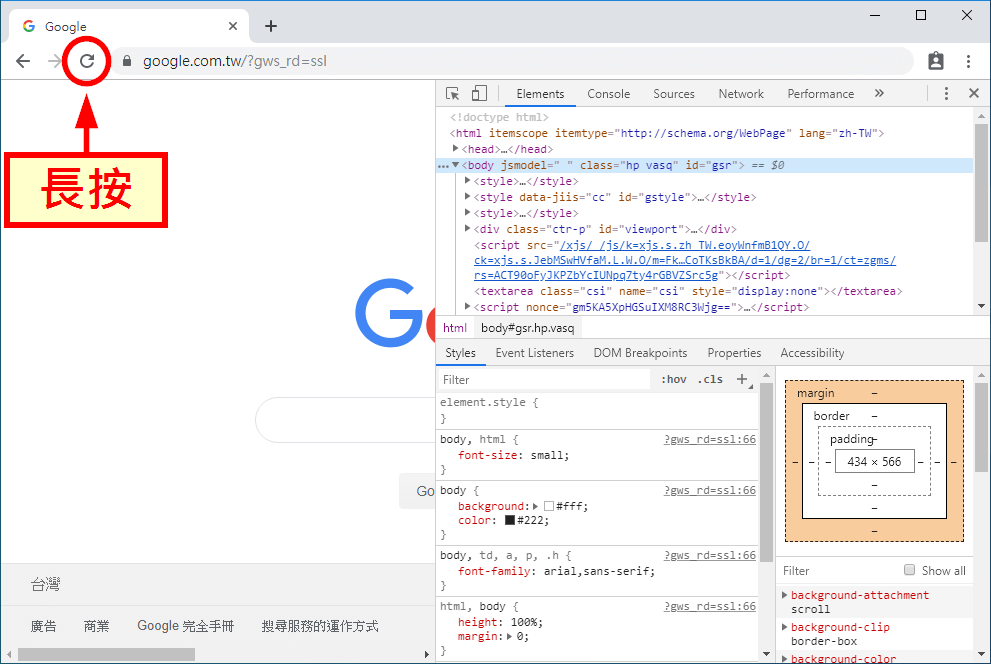Image resolution: width=991 pixels, height=664 pixels.
Task: Click the #222 color swatch
Action: pos(509,521)
